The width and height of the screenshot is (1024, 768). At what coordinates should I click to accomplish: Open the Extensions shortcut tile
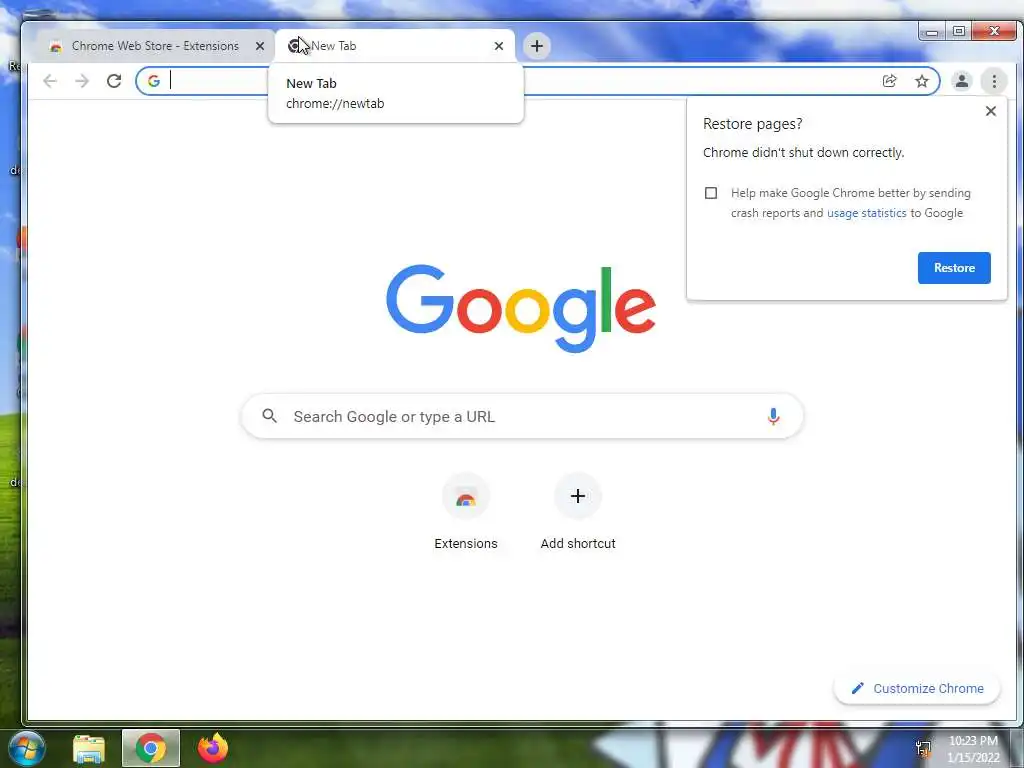pos(466,513)
